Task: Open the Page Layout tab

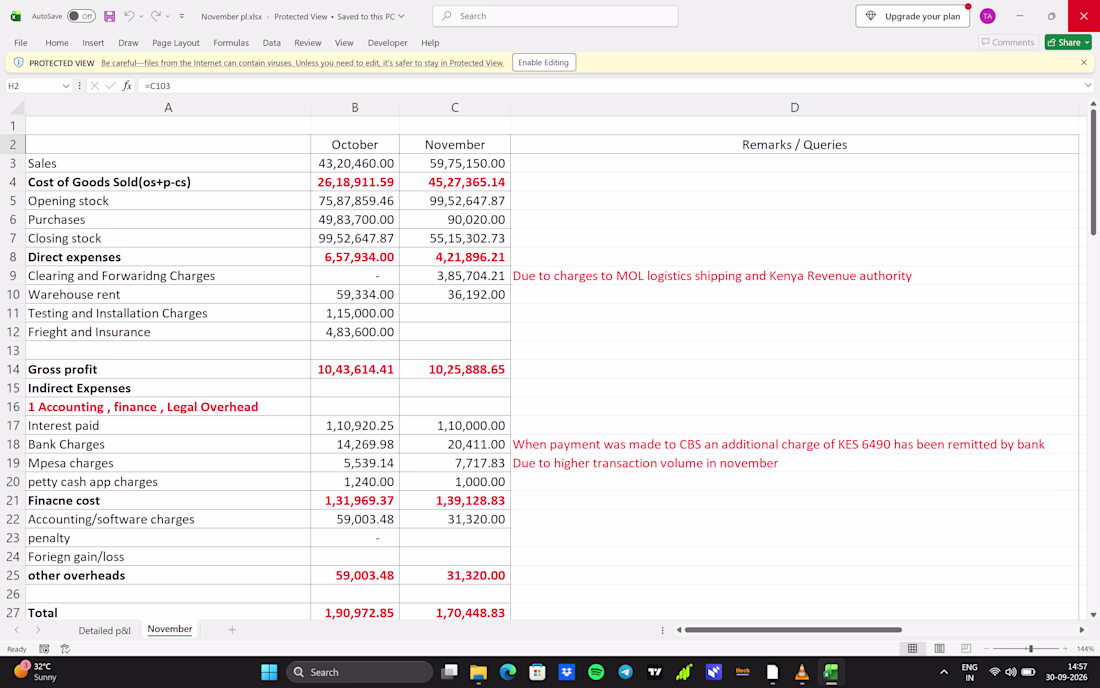Action: [x=176, y=43]
